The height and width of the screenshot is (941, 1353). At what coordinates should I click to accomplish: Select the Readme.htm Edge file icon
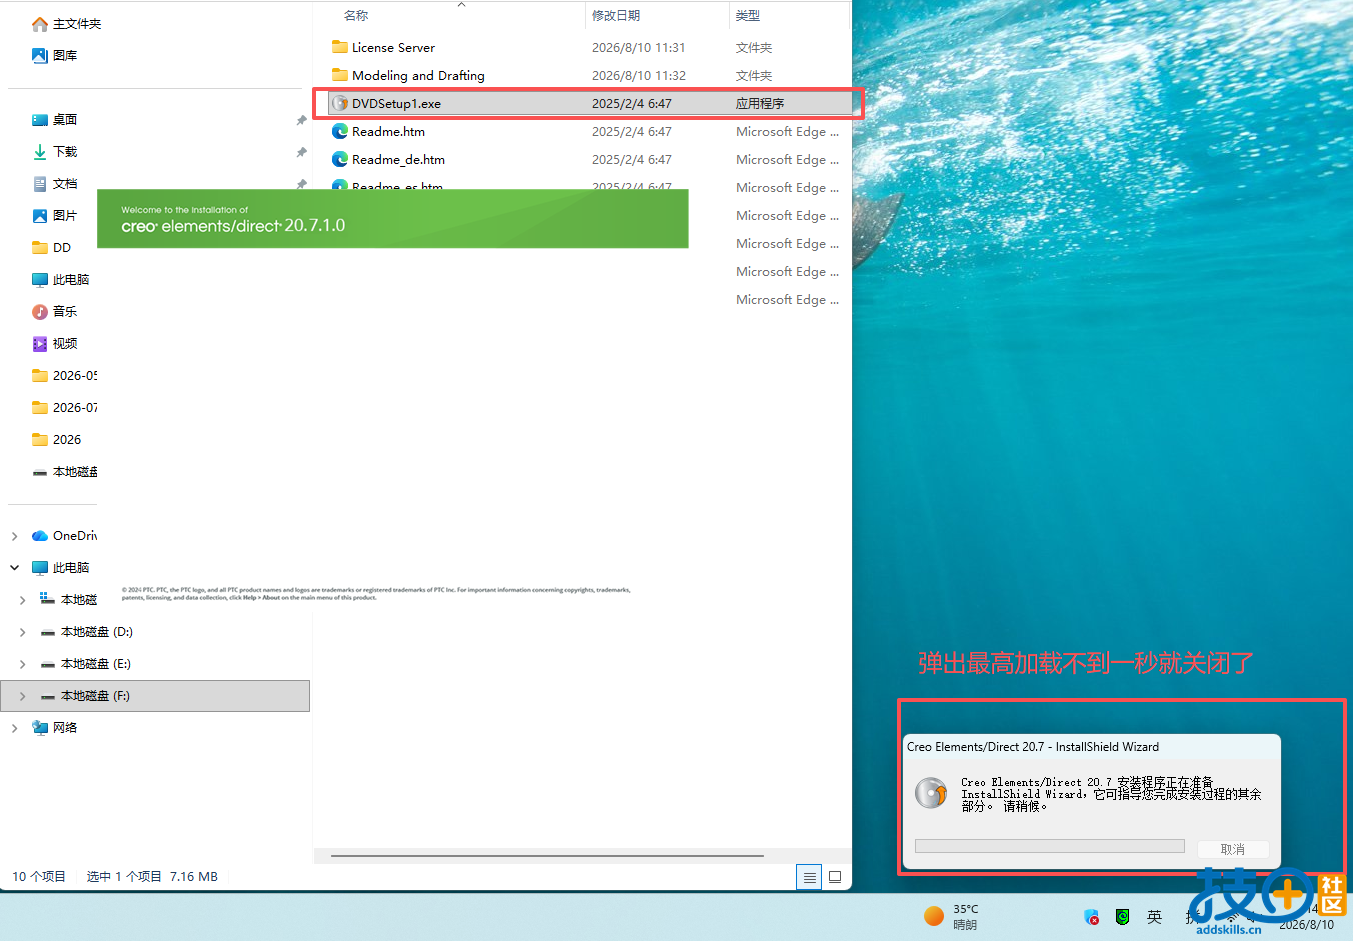click(x=340, y=131)
